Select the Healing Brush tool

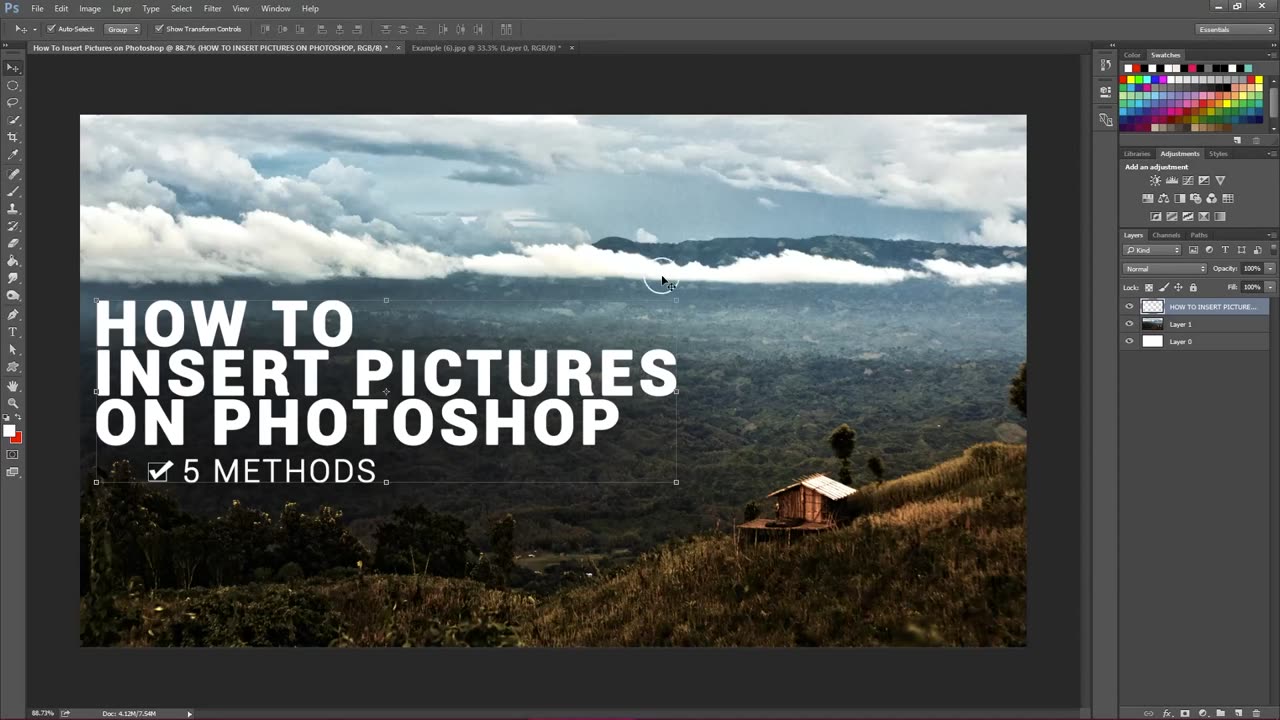click(x=13, y=174)
